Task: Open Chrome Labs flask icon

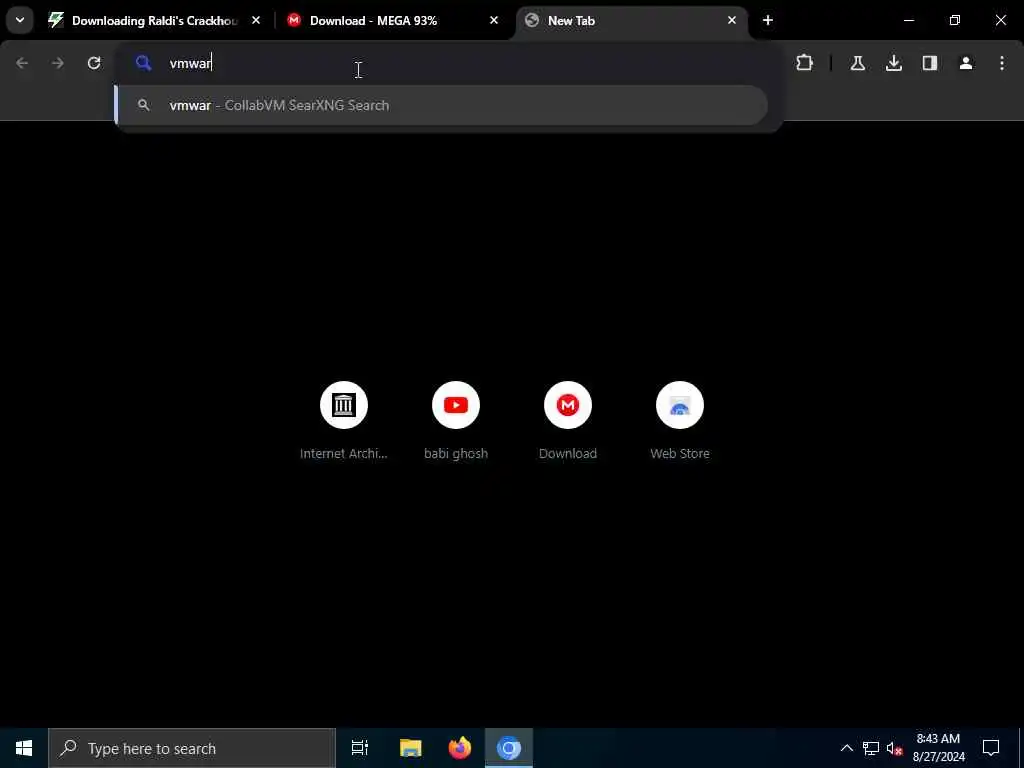Action: 857,63
